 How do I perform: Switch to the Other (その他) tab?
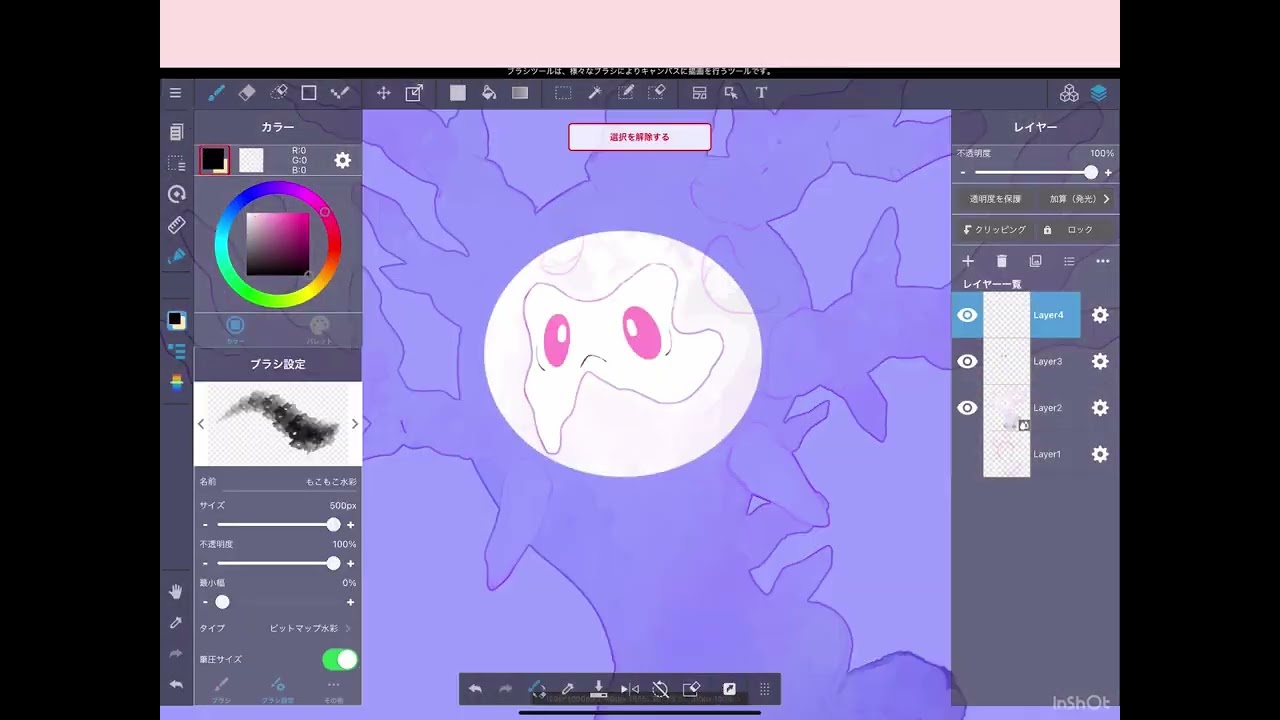333,691
